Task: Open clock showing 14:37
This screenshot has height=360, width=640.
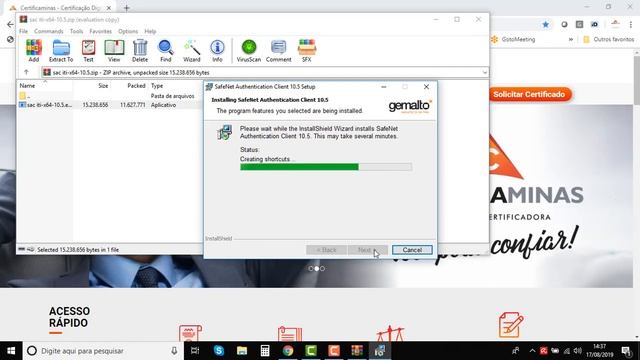Action: click(x=600, y=351)
